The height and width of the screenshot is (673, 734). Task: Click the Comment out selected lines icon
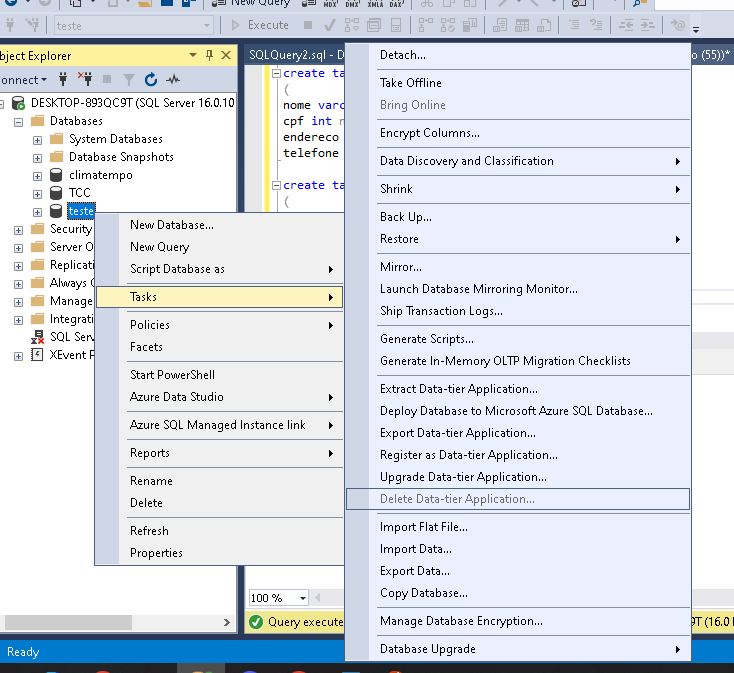(x=574, y=25)
